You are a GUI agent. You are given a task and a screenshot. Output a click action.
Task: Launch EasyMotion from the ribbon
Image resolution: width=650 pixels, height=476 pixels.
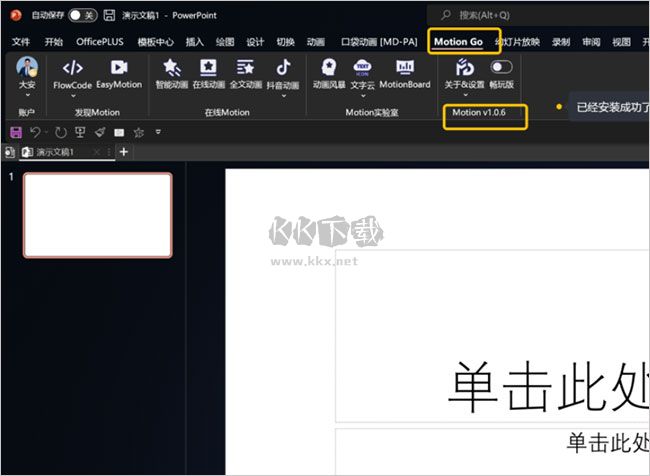pyautogui.click(x=119, y=73)
